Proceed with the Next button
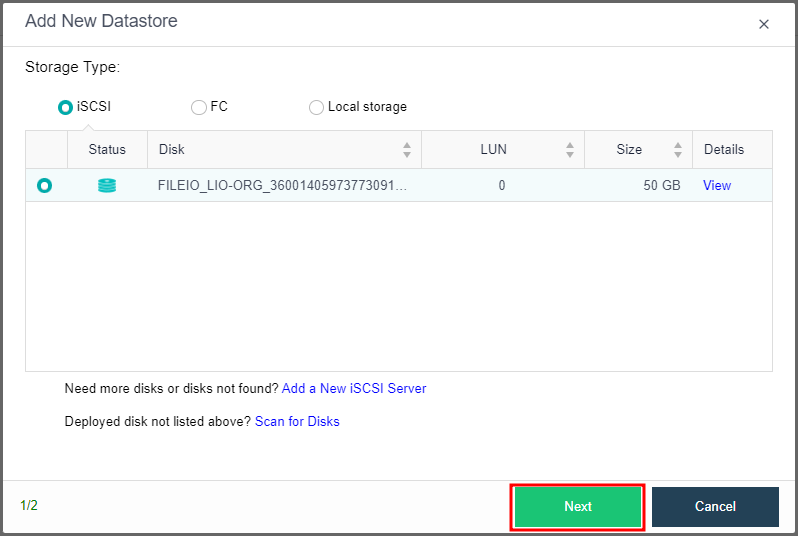 578,506
